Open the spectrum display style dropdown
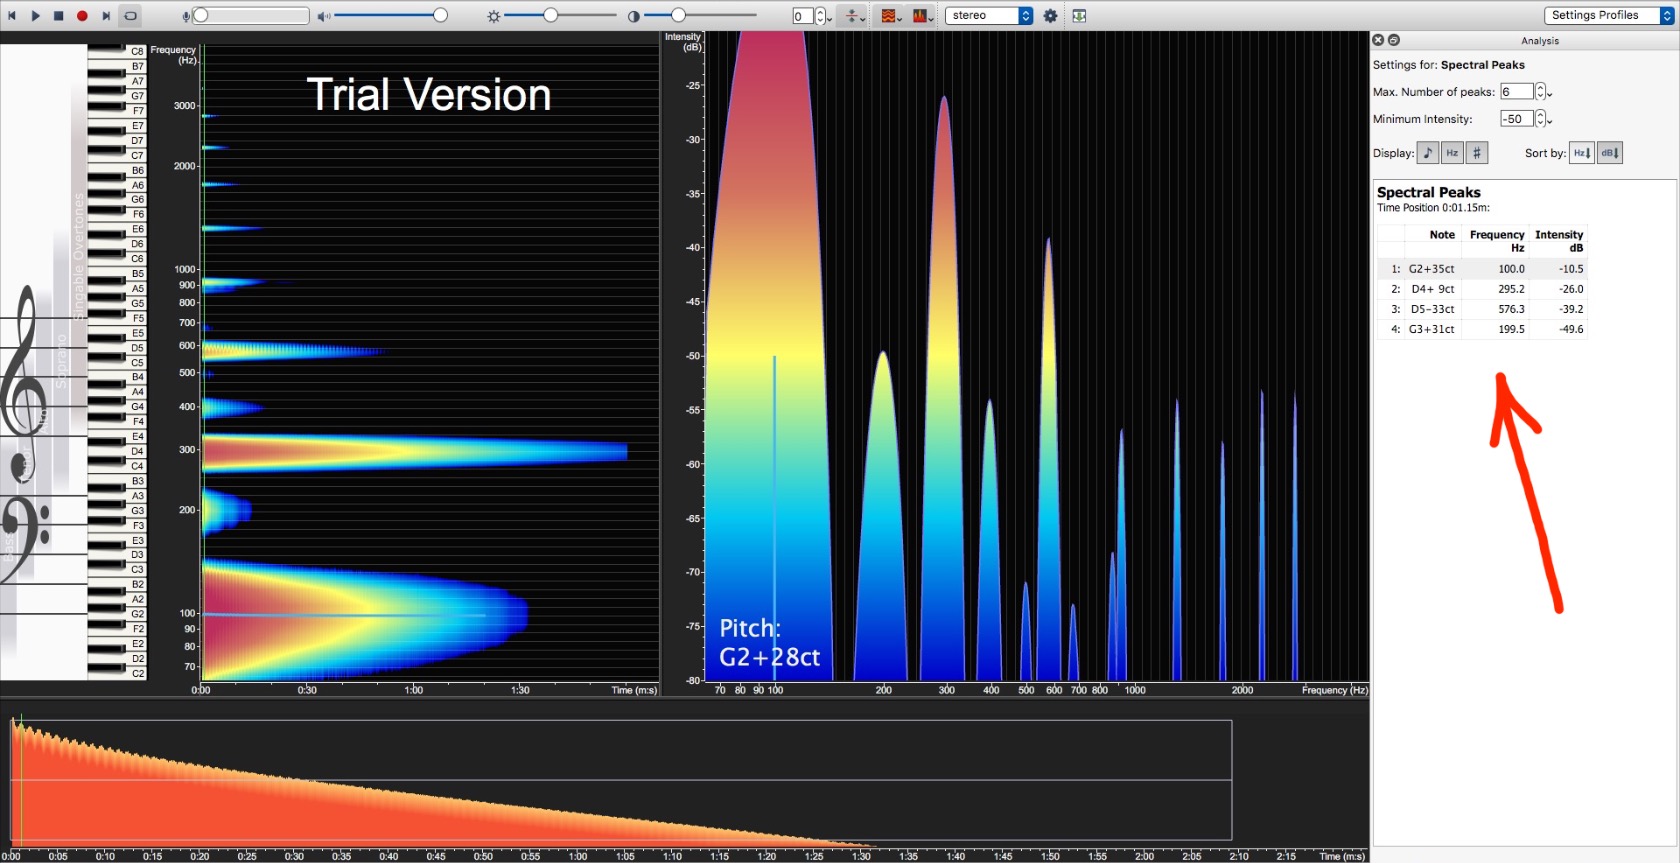The height and width of the screenshot is (863, 1680). tap(922, 16)
